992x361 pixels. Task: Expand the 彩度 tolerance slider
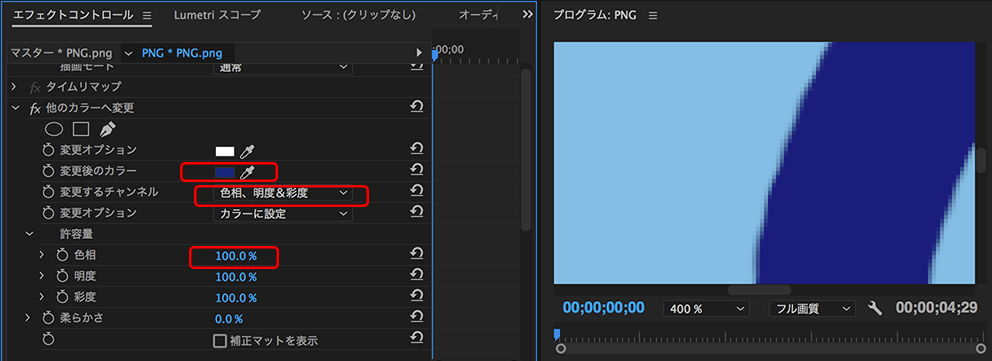pyautogui.click(x=42, y=297)
